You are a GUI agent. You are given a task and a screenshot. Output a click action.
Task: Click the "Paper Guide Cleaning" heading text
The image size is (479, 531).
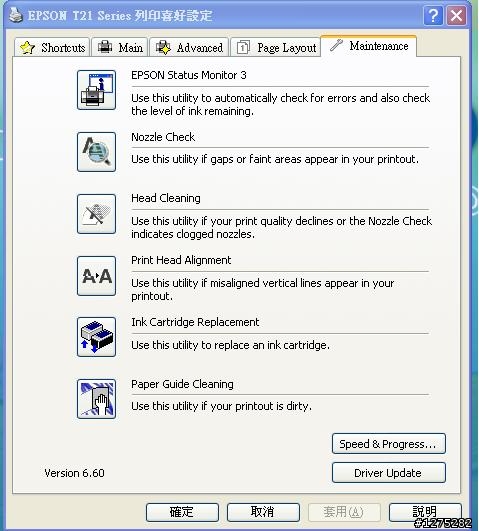182,384
